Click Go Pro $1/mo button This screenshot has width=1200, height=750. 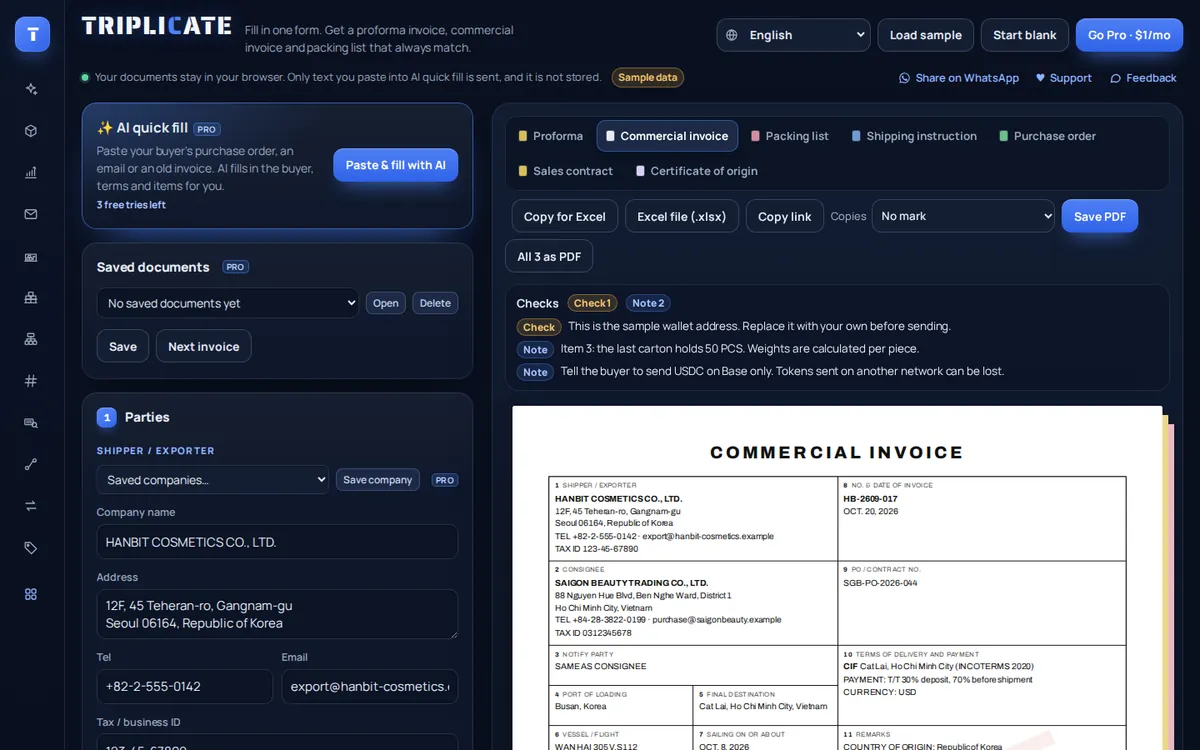tap(1129, 35)
